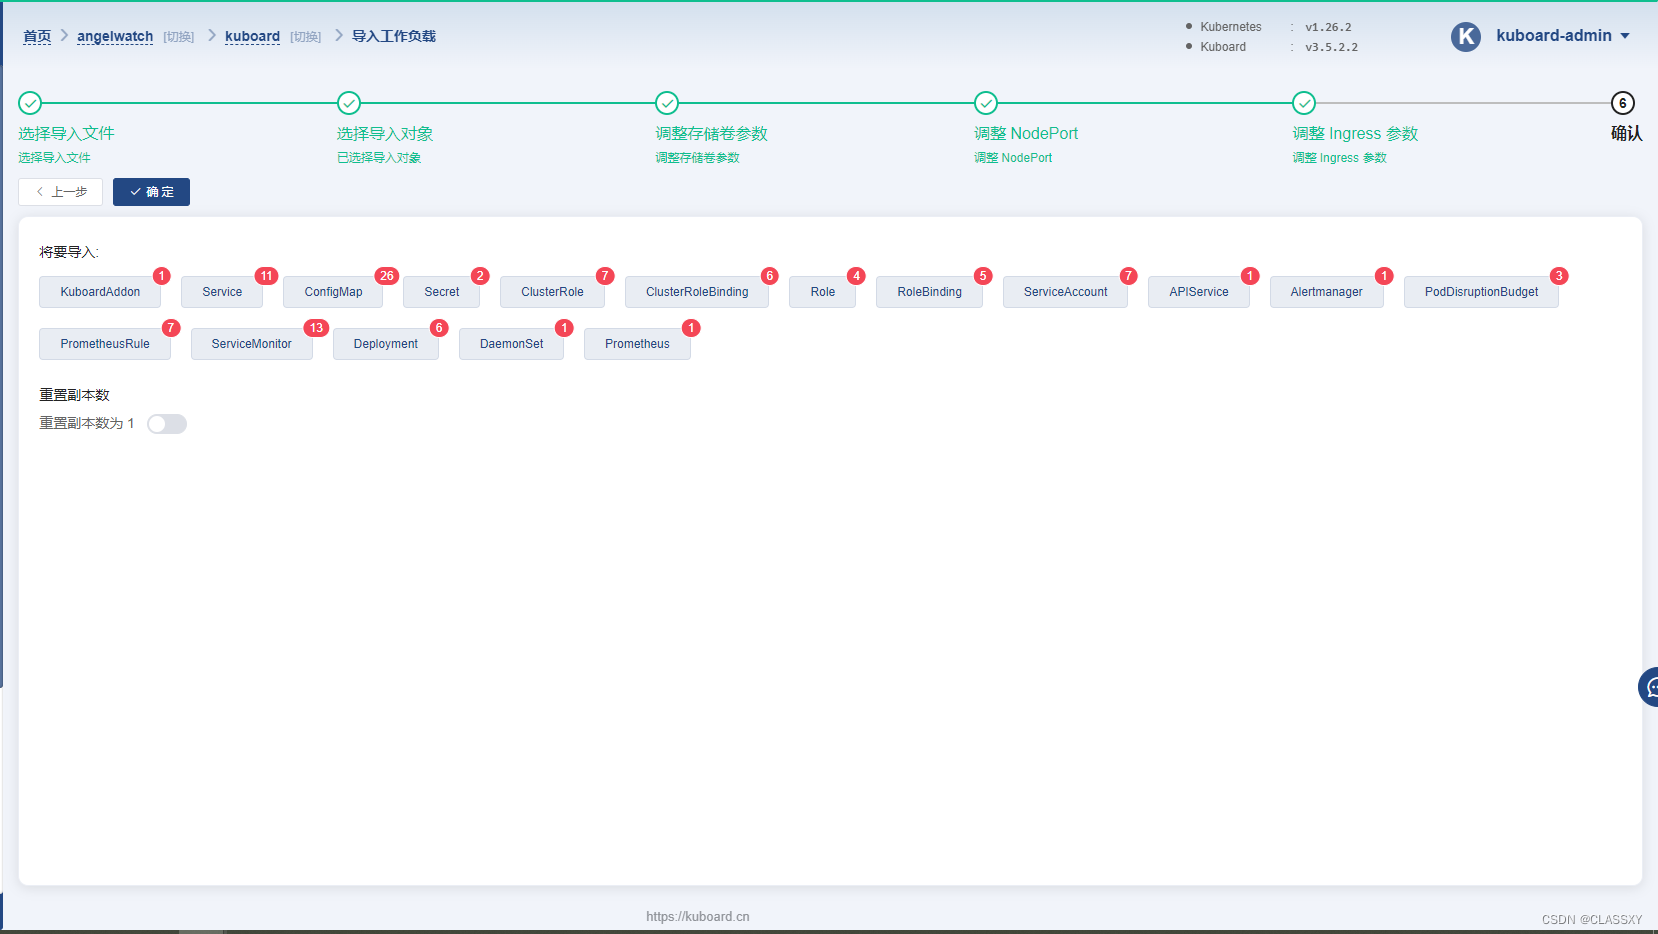Click the ServiceMonitor resource tag
Viewport: 1658px width, 934px height.
(251, 344)
